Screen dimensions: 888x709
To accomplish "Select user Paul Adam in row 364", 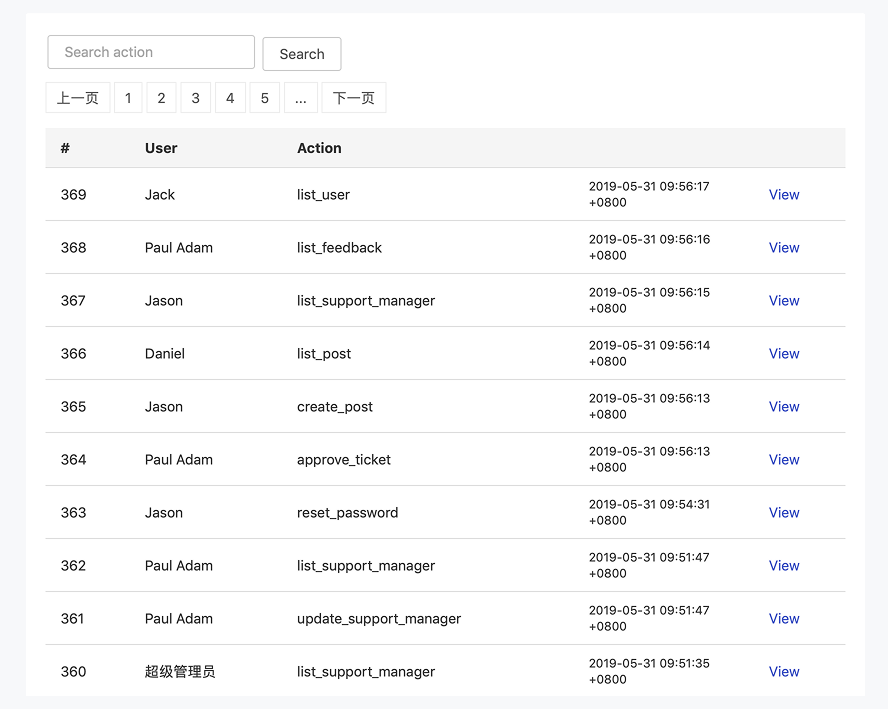I will 179,459.
